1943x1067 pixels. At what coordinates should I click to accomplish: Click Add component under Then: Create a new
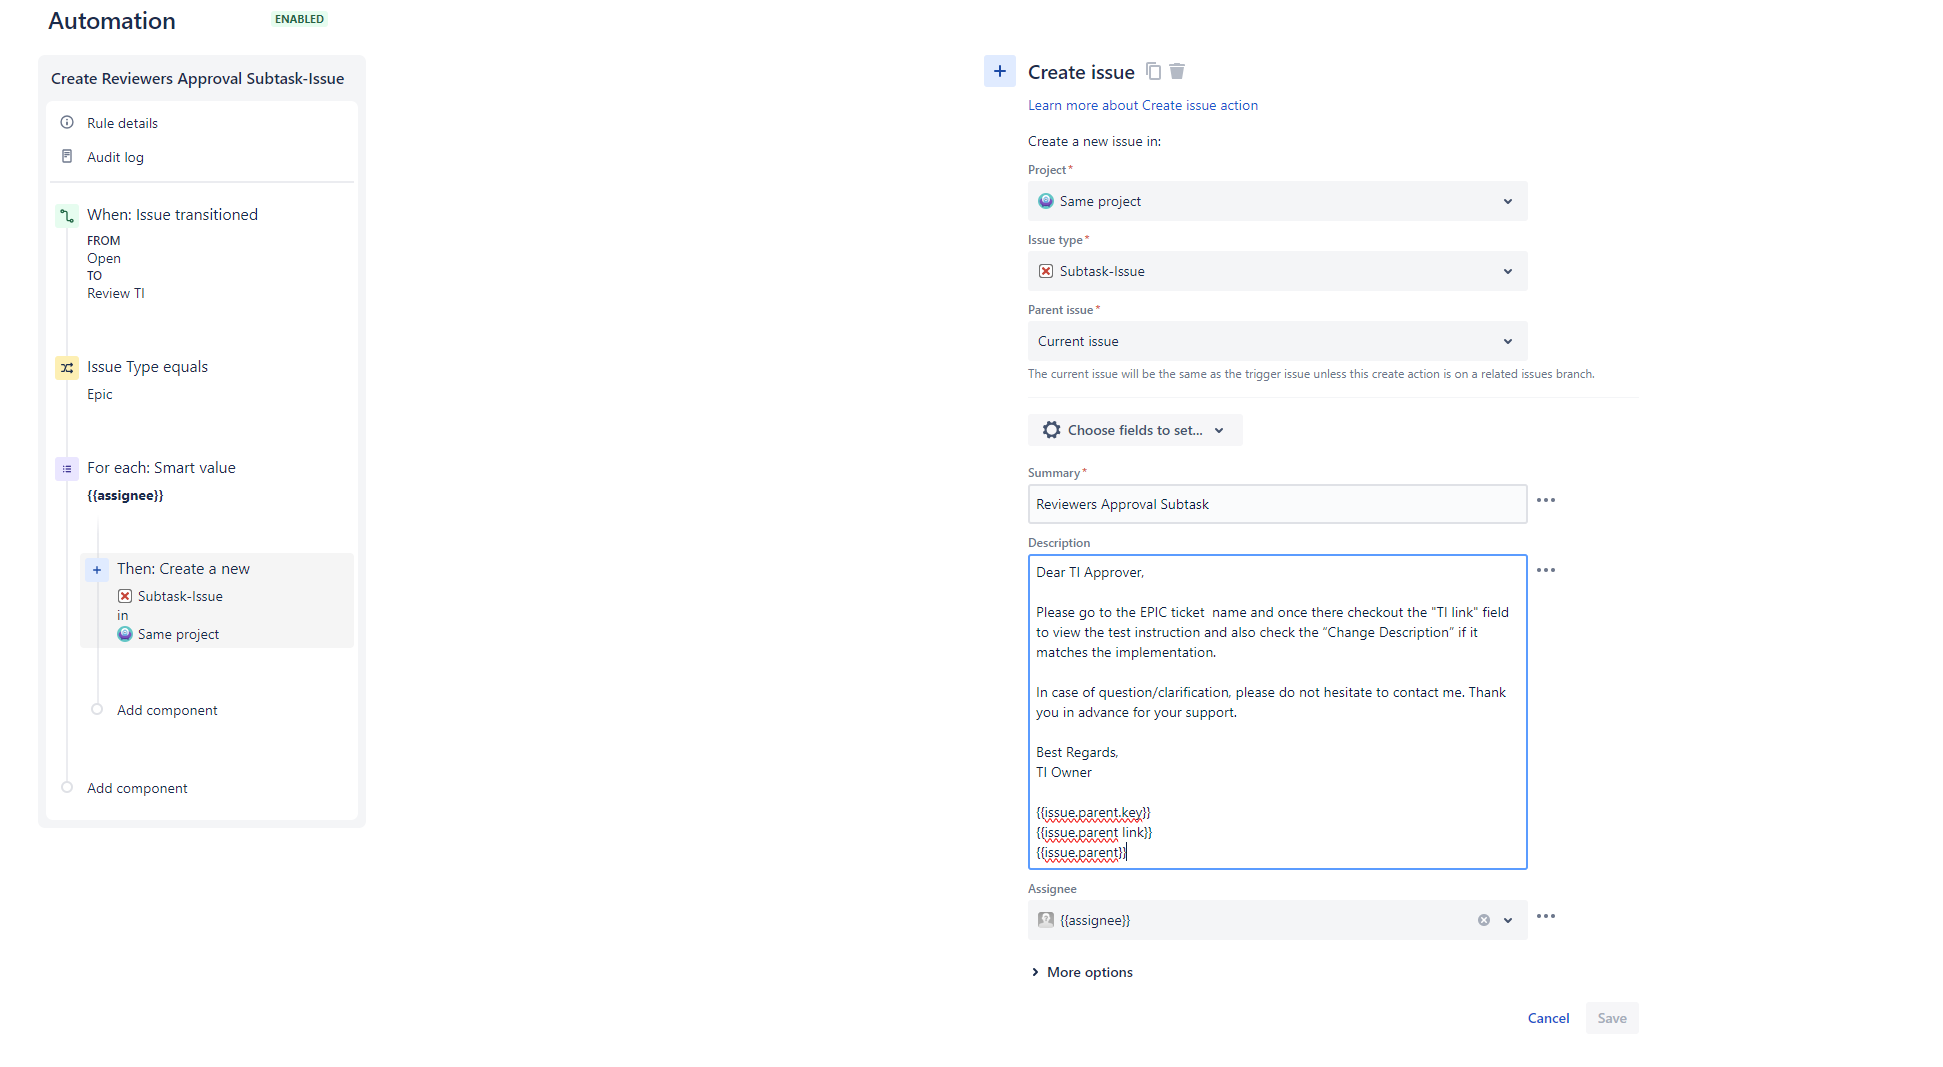(166, 710)
